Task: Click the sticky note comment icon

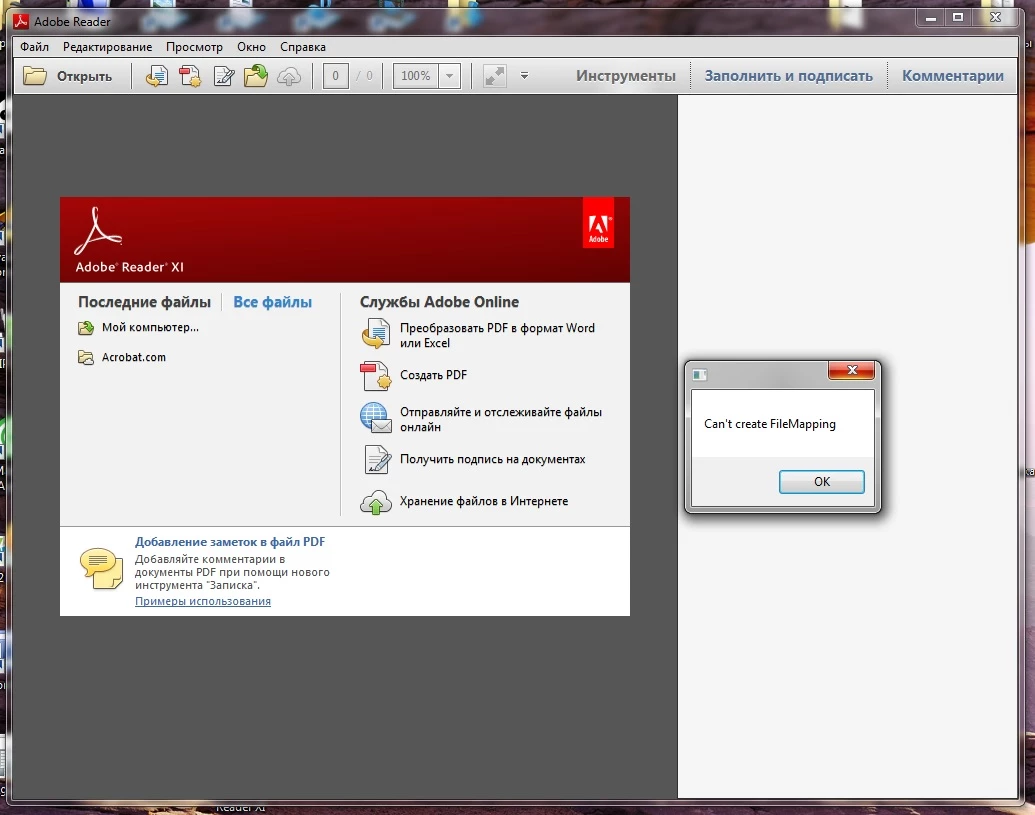Action: point(101,568)
